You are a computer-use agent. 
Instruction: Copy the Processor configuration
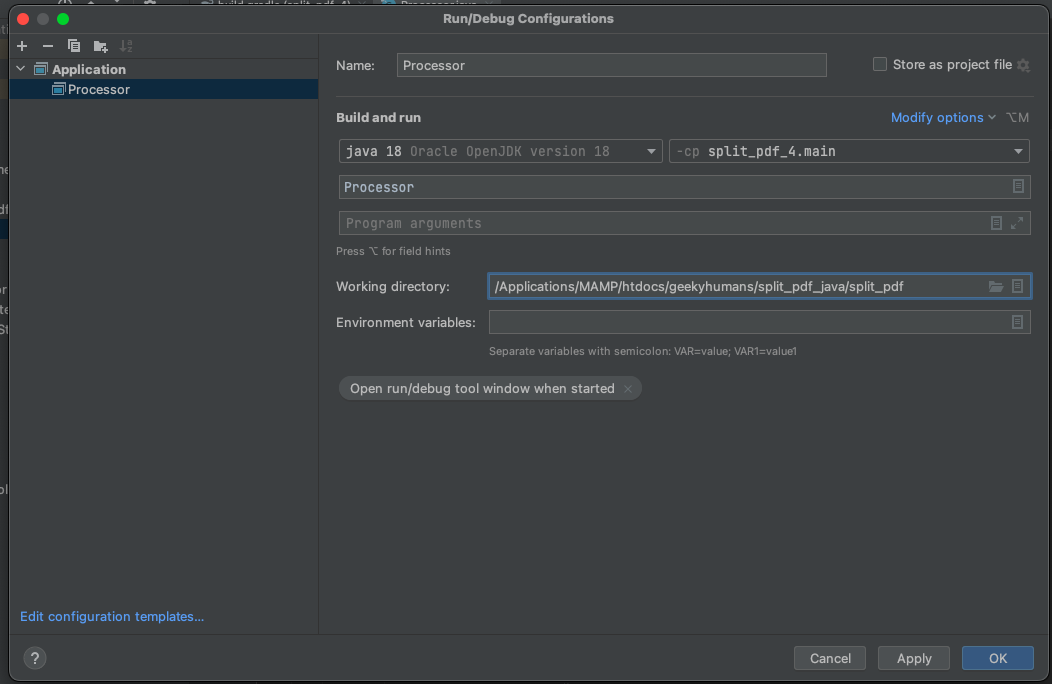coord(73,46)
